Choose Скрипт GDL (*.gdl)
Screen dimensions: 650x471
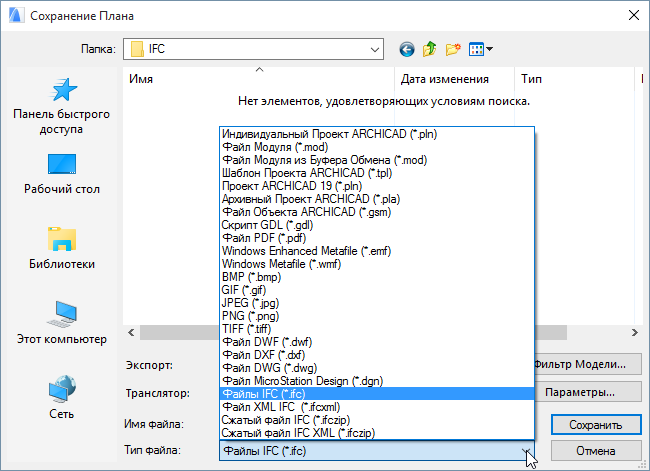[x=377, y=225]
